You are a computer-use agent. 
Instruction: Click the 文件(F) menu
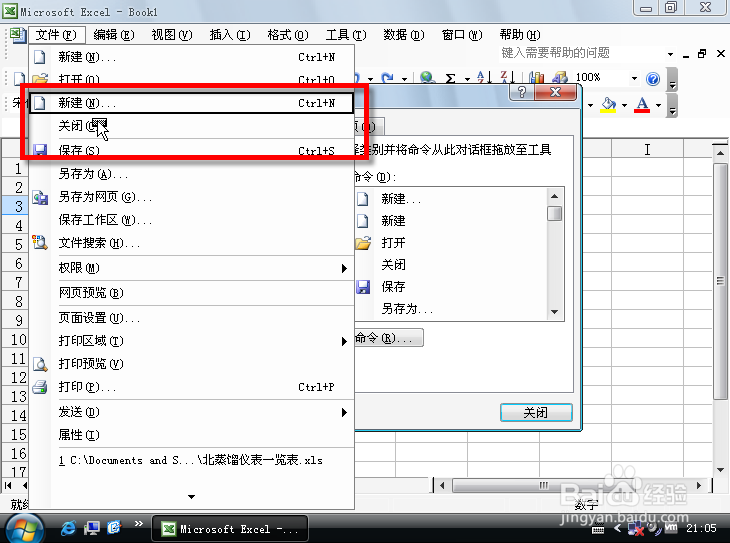click(x=56, y=35)
